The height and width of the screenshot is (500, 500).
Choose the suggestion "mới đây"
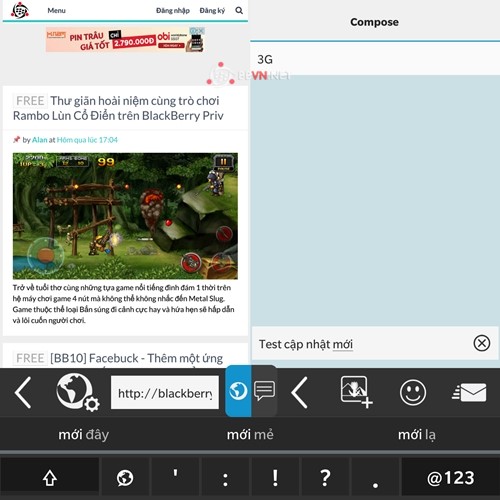click(x=83, y=435)
